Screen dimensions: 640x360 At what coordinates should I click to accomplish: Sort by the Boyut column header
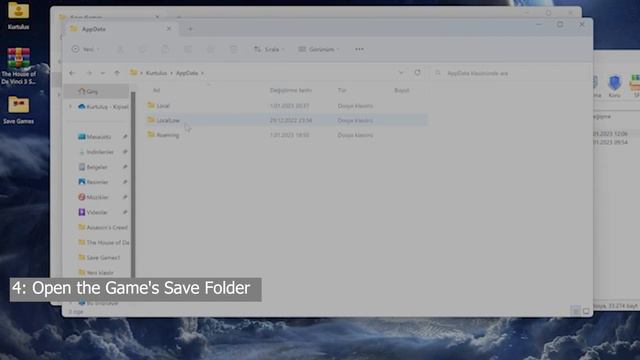pyautogui.click(x=402, y=90)
